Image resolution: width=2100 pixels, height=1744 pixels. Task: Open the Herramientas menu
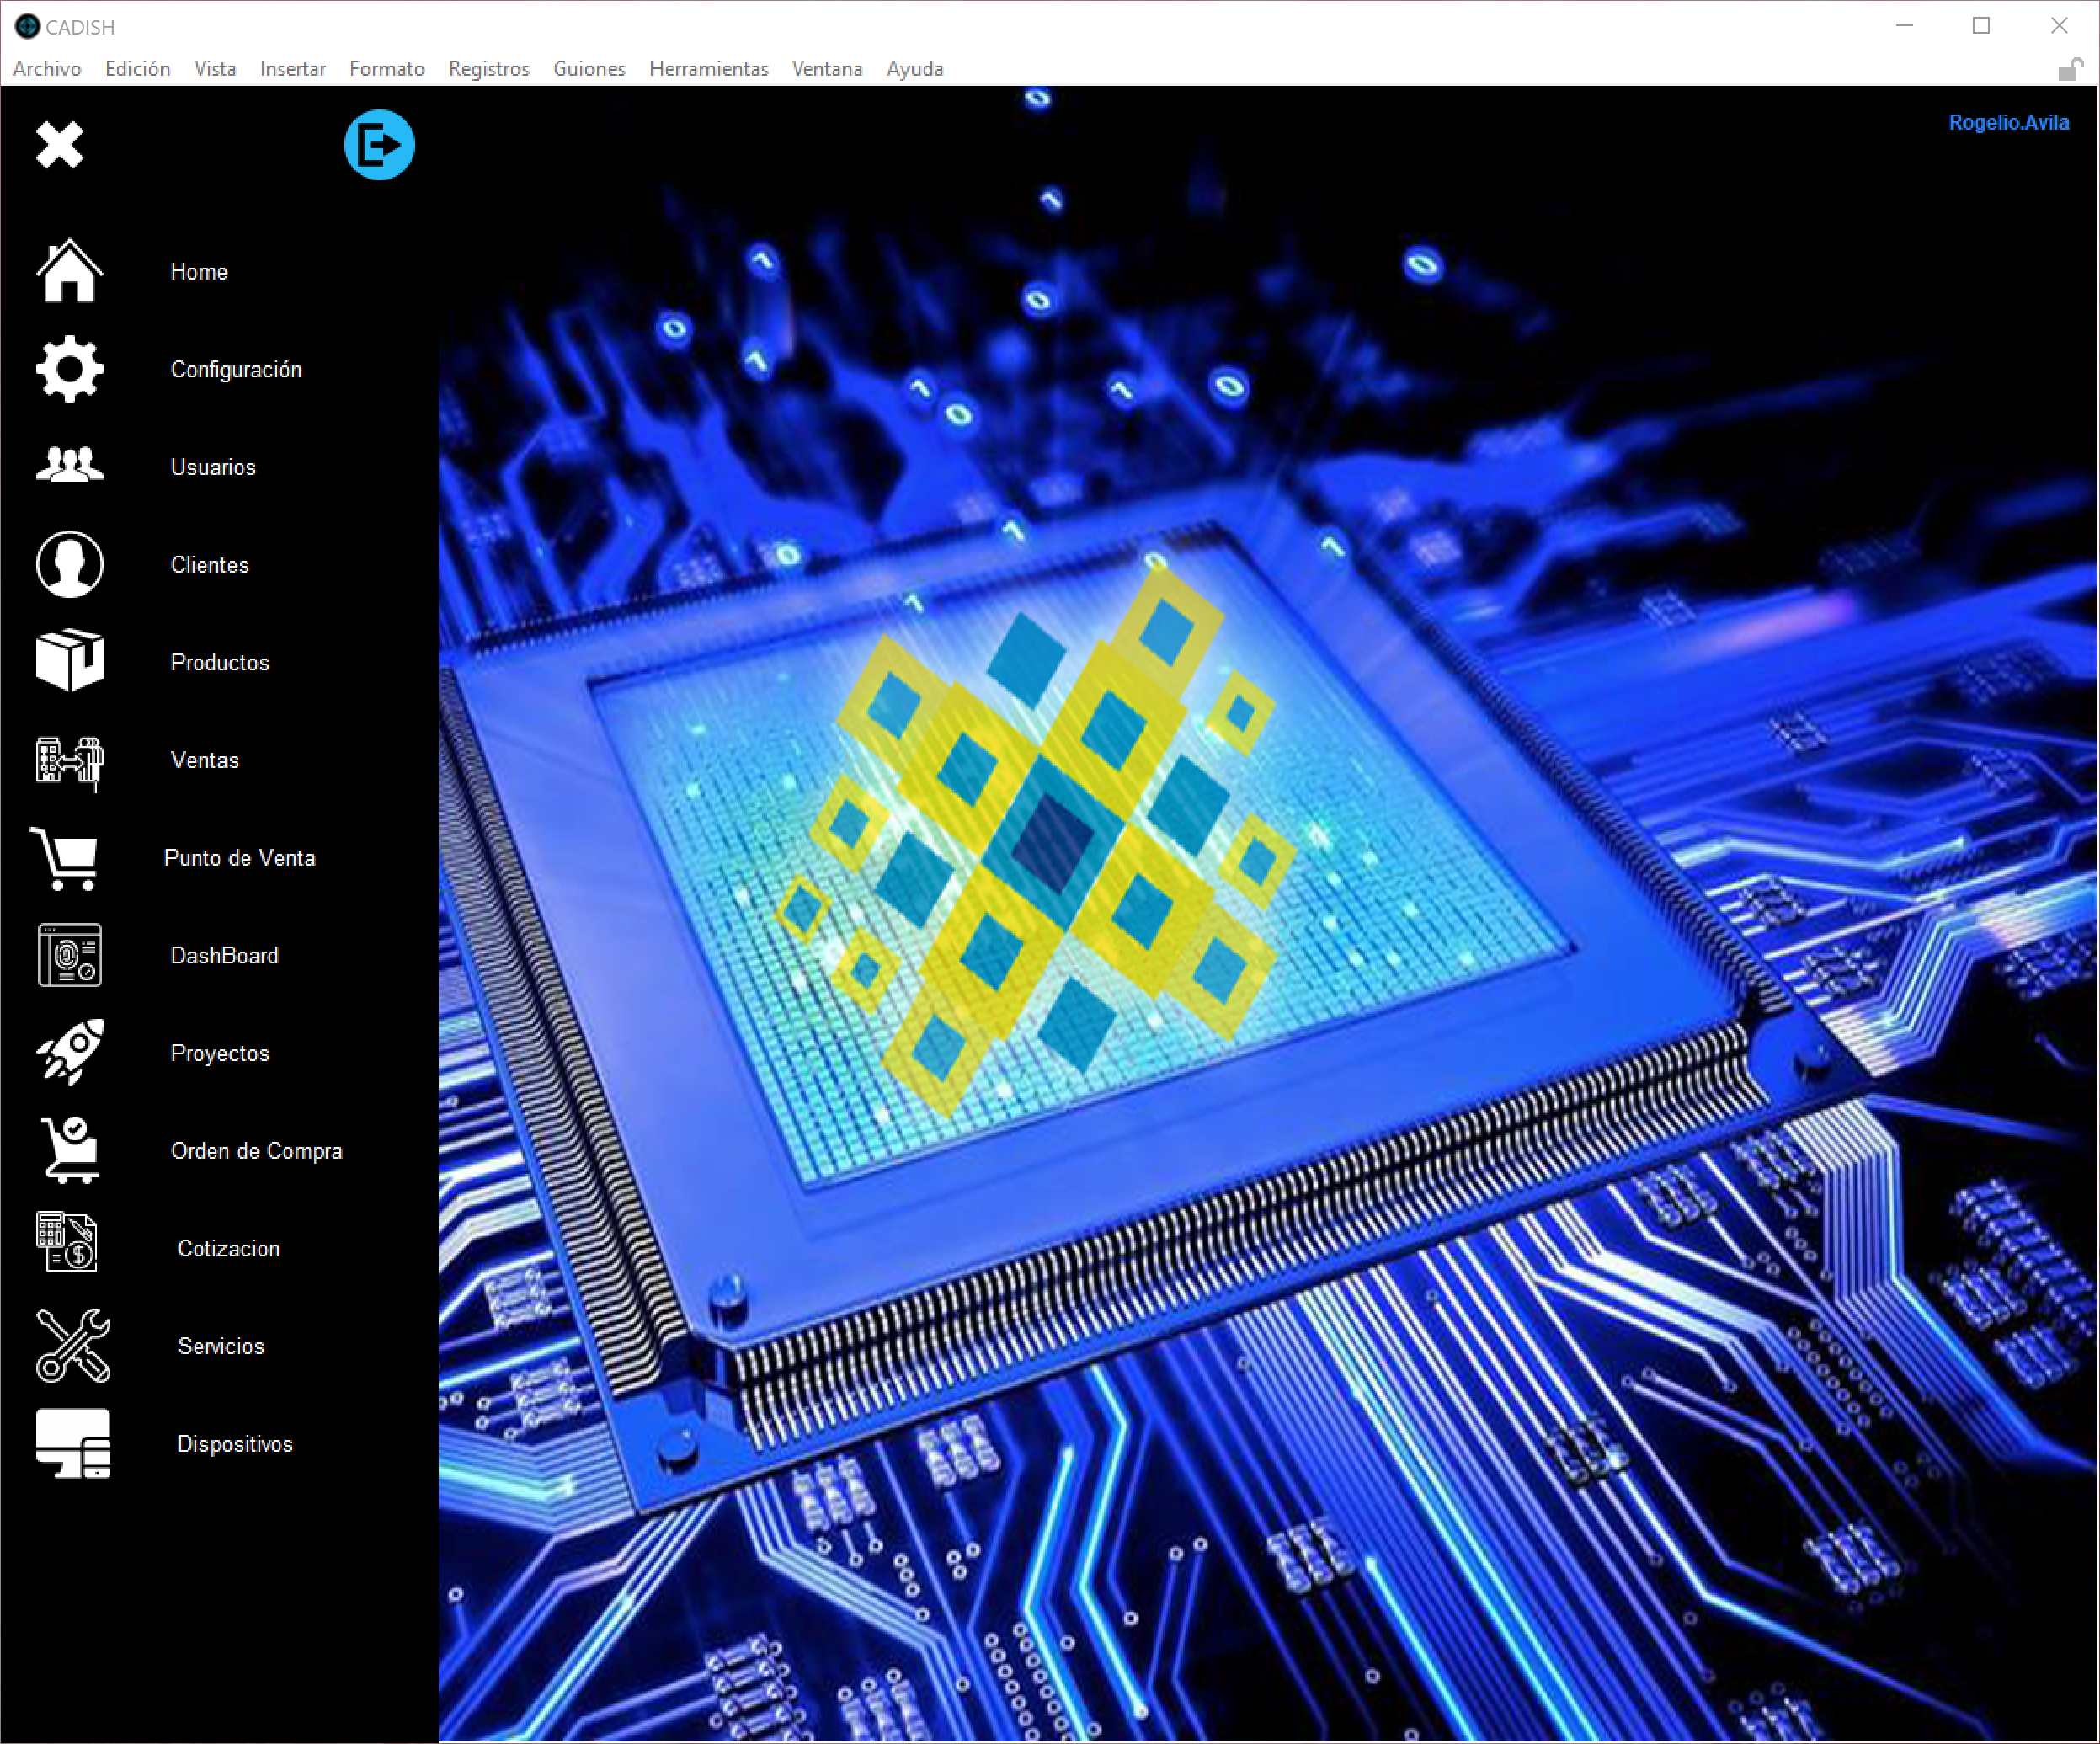pos(708,69)
